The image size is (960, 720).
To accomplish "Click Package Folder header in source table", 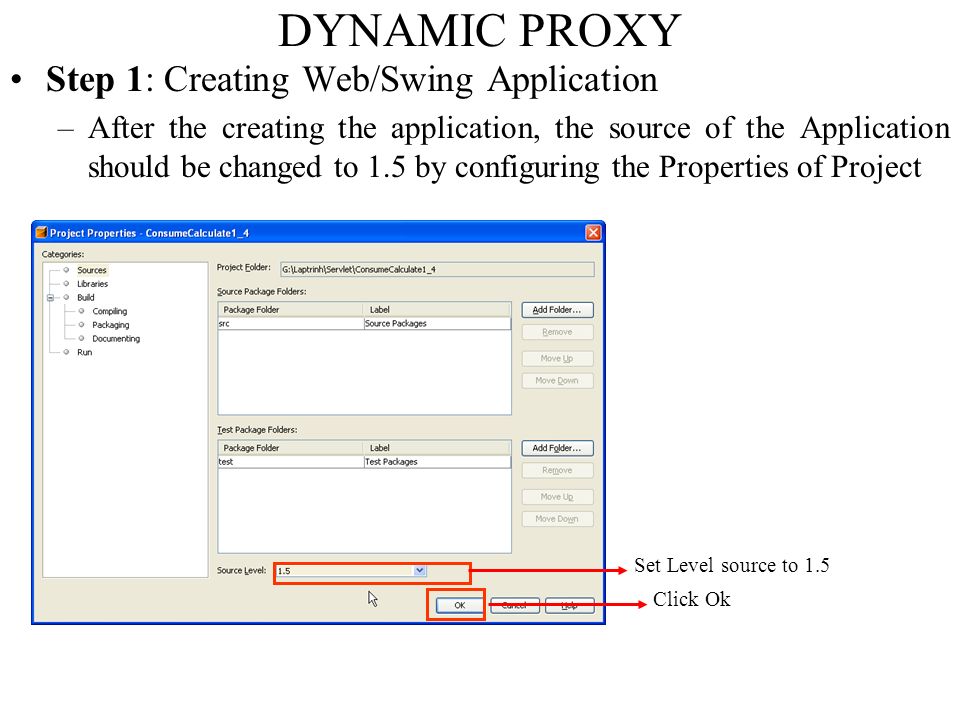I will pos(291,310).
